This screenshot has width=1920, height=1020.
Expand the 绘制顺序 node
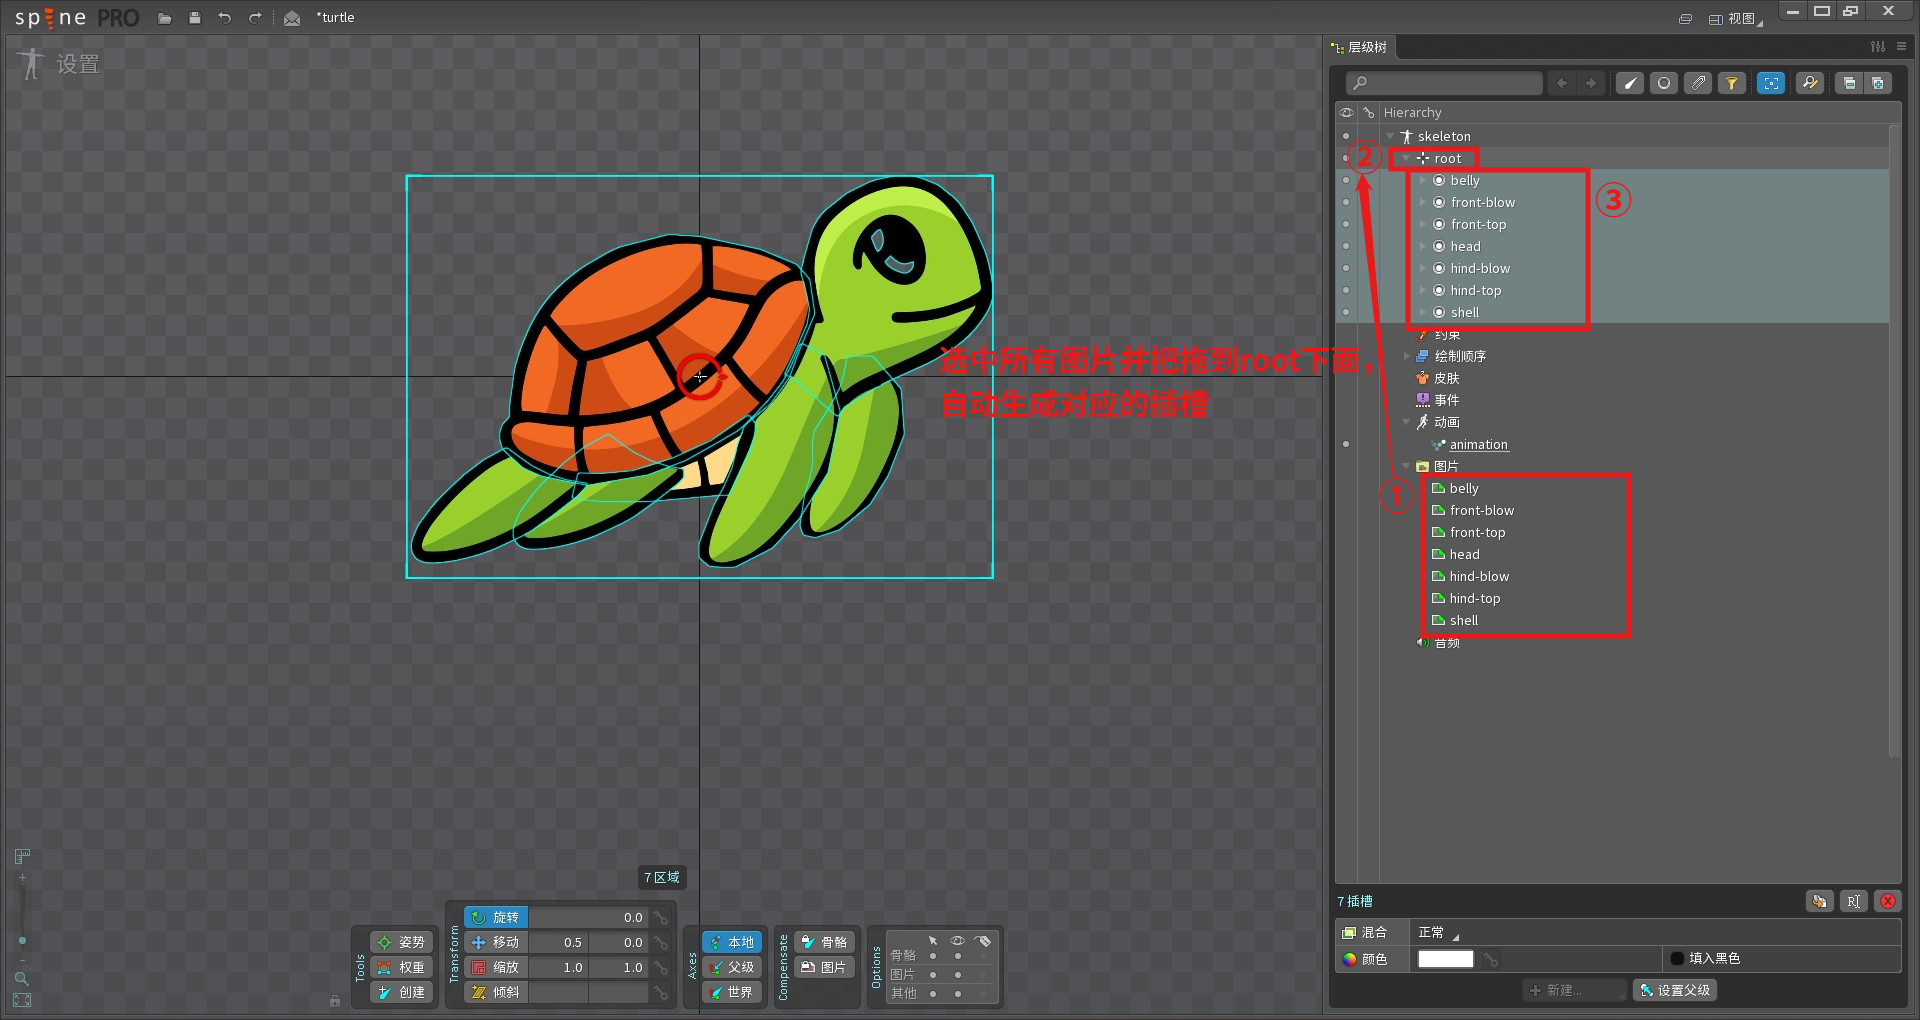[x=1406, y=356]
